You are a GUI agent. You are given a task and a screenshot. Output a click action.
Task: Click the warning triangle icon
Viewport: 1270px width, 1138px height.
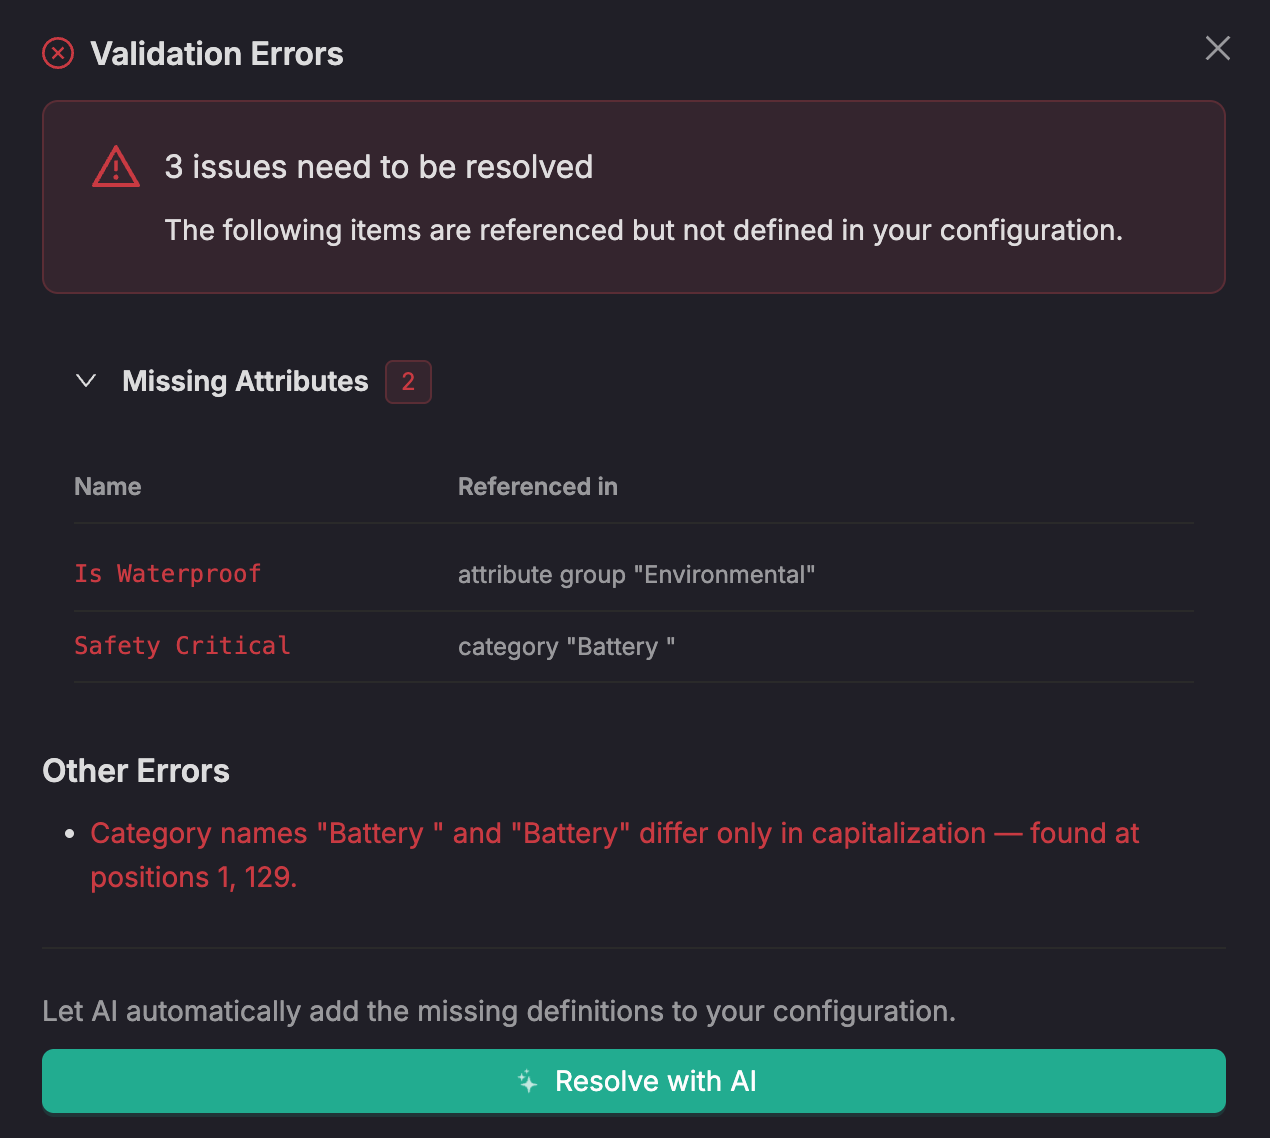(116, 167)
